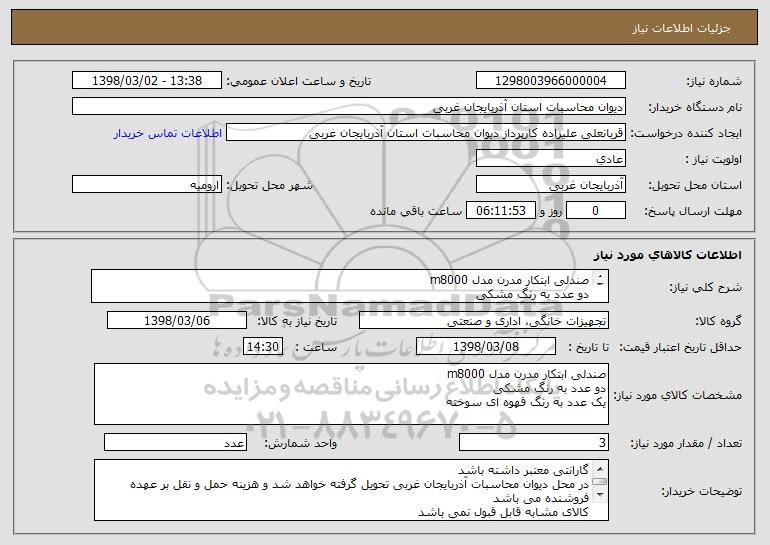The image size is (770, 545).
Task: Click the line گارانتی معتبر داشته باشد
Action: point(523,470)
